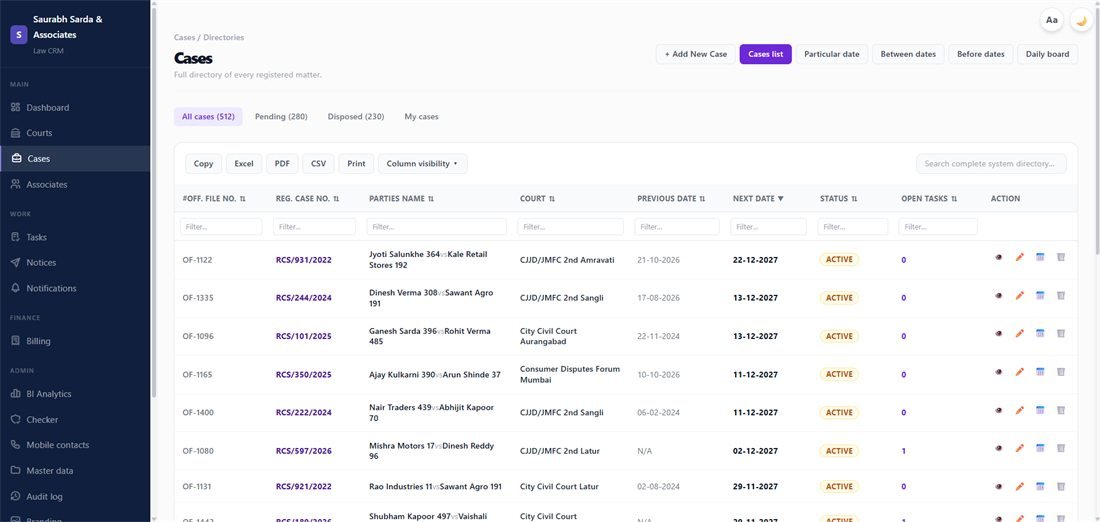Open Courts in sidebar

coord(75,133)
